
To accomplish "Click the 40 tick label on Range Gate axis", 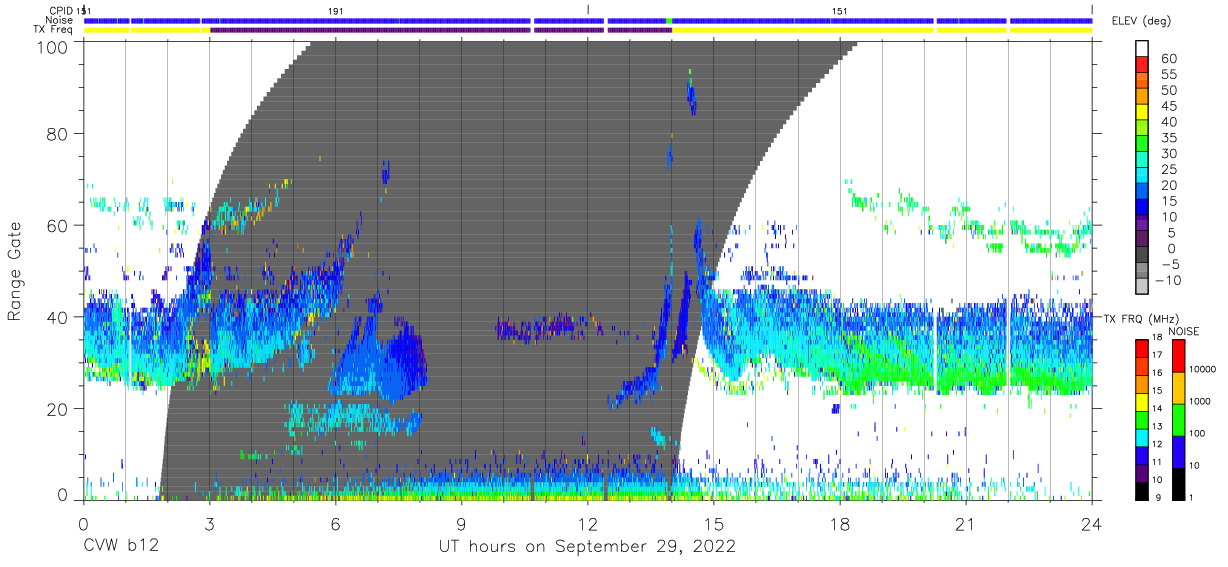I will (59, 317).
